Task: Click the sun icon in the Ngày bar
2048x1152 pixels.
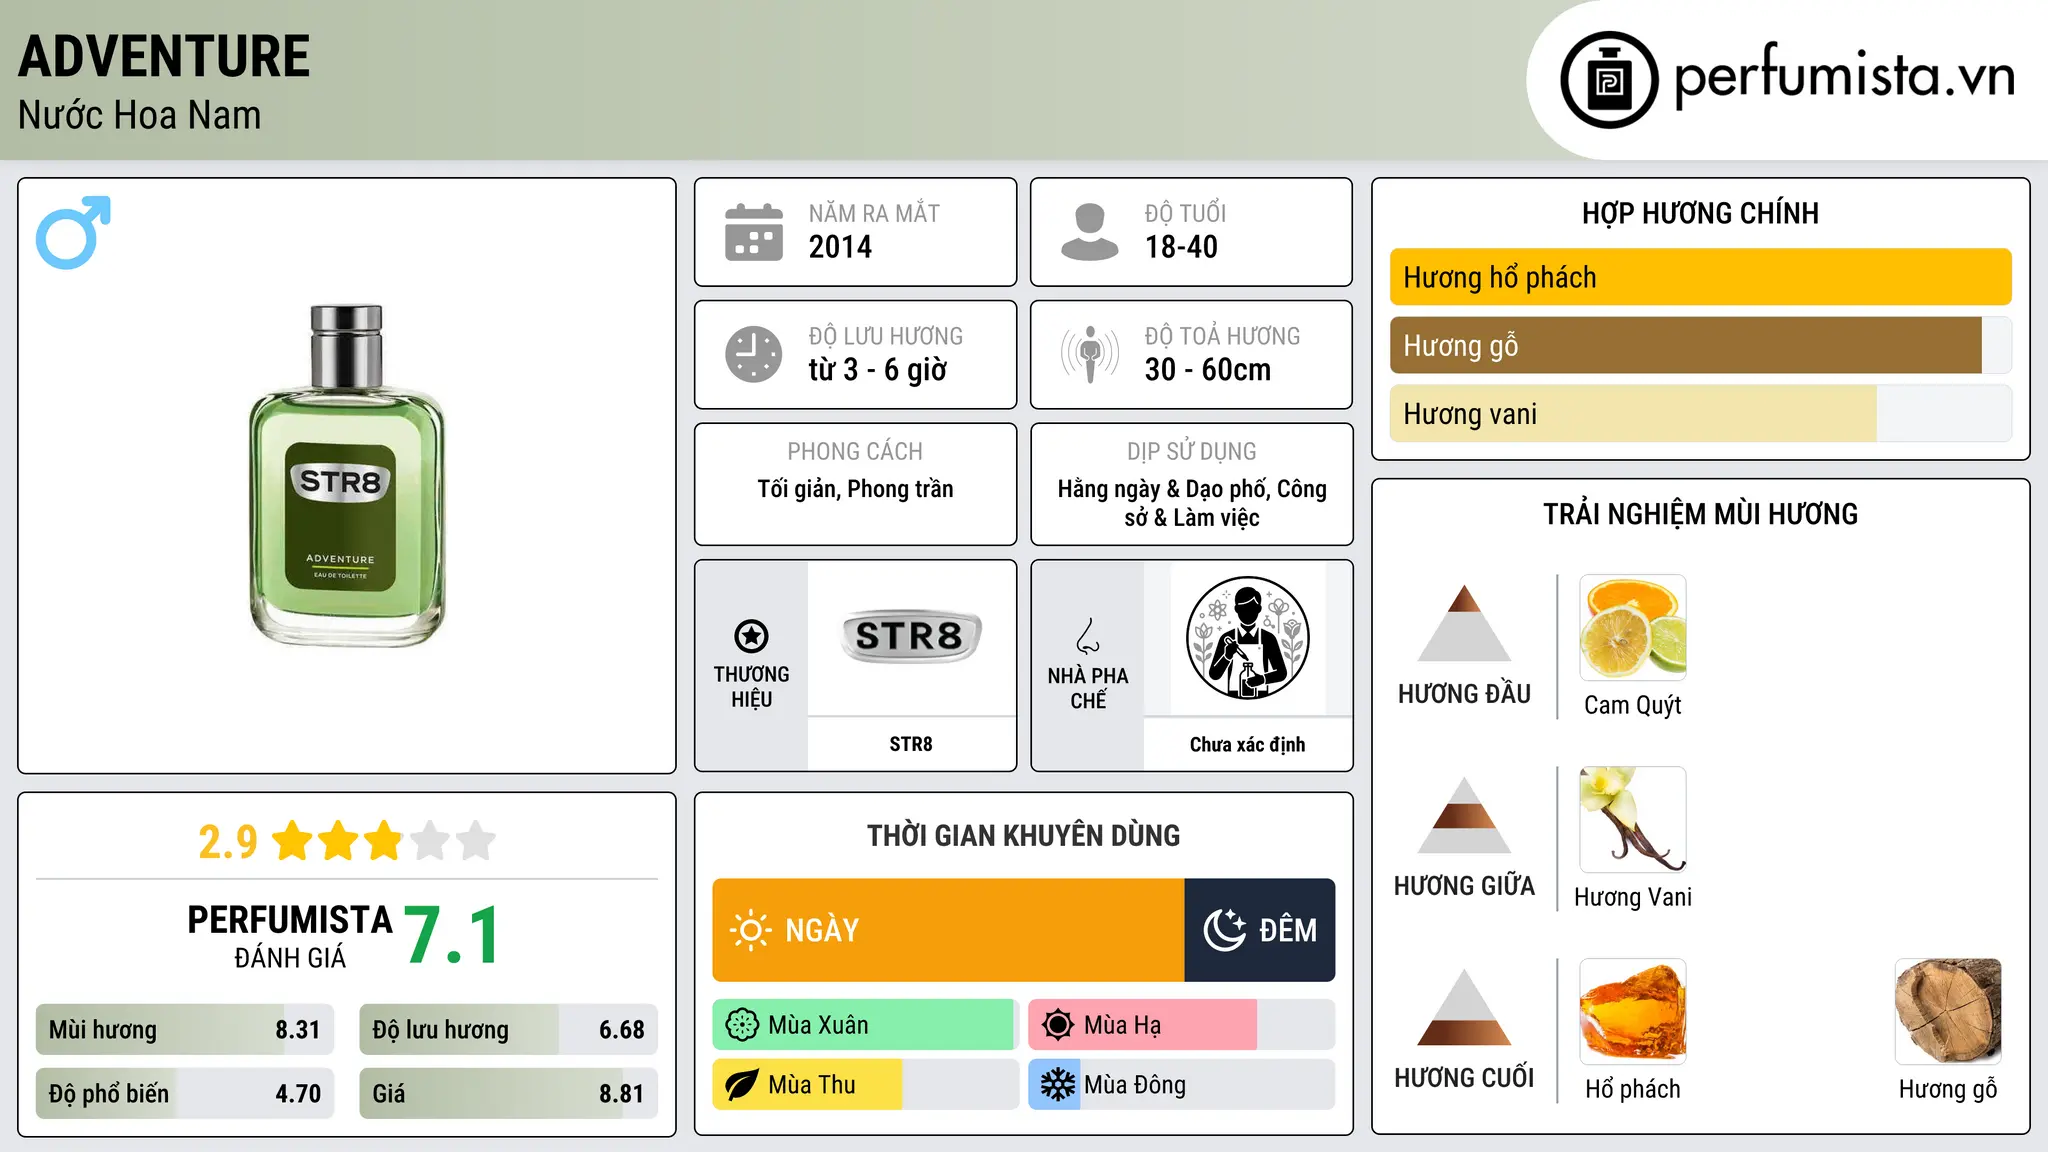Action: point(750,930)
